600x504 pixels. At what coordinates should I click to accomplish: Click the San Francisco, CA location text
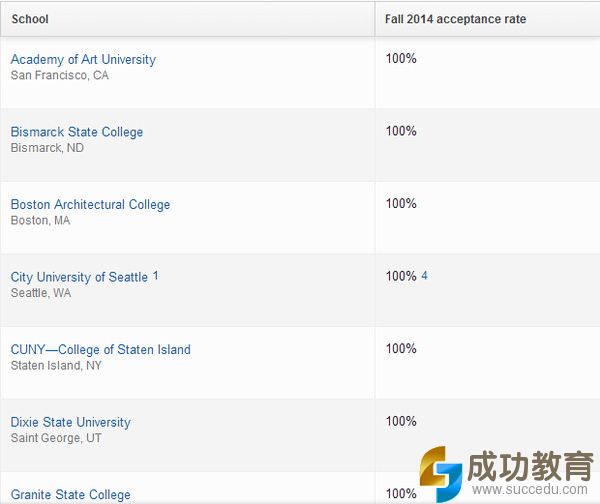coord(59,76)
